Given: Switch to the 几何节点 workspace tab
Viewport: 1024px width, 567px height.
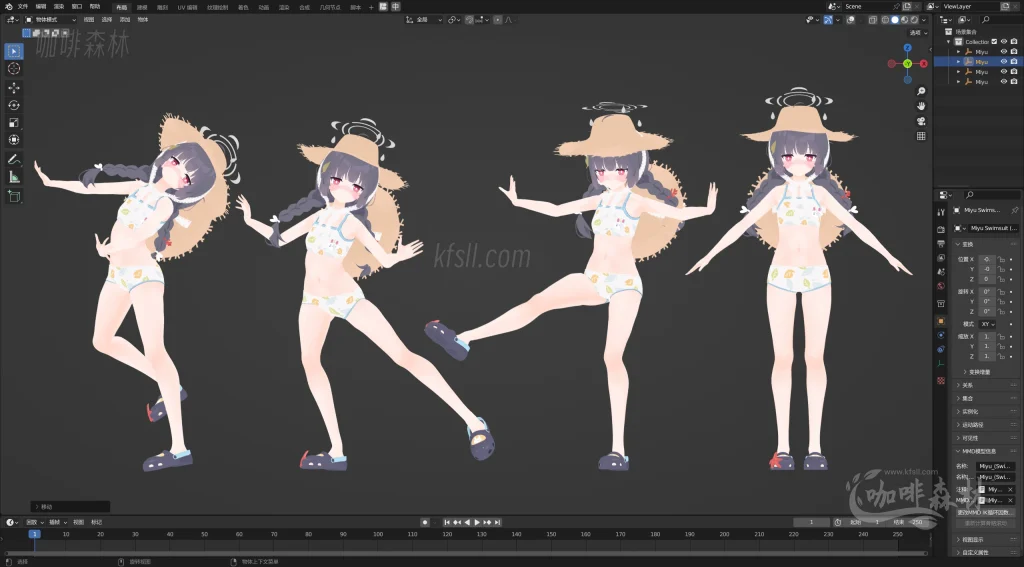Looking at the screenshot, I should click(x=330, y=7).
